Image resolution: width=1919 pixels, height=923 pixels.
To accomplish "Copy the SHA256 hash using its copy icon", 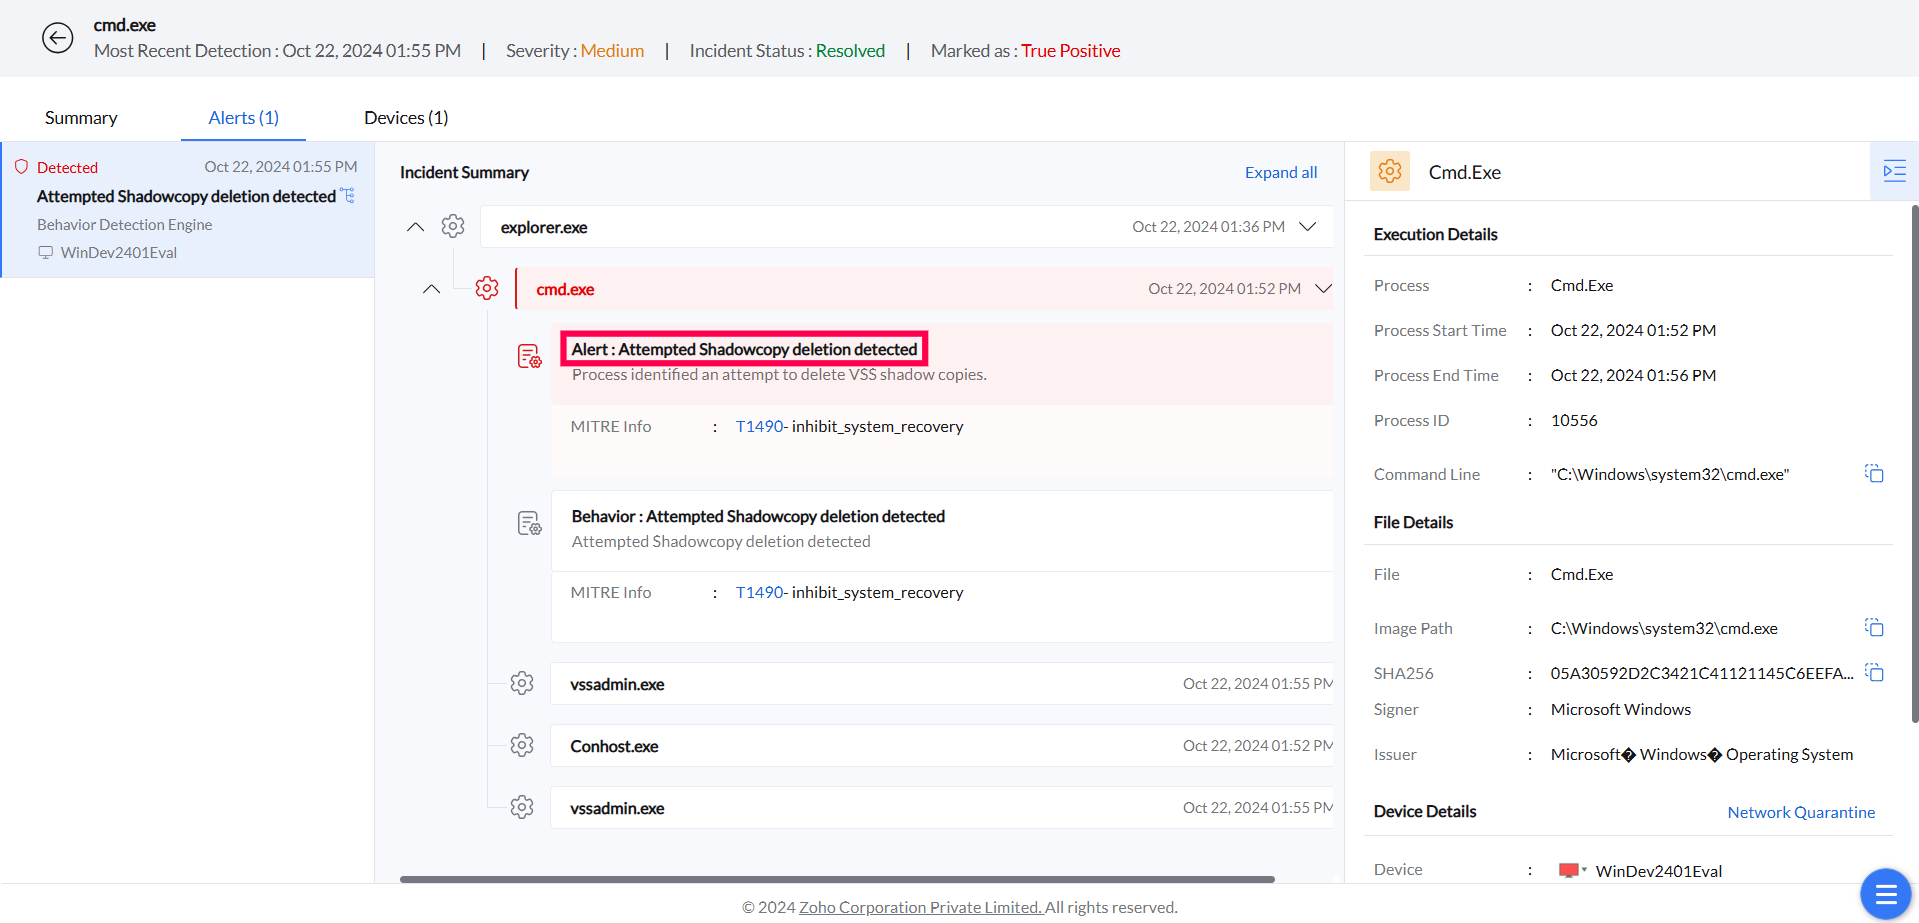I will pos(1874,672).
